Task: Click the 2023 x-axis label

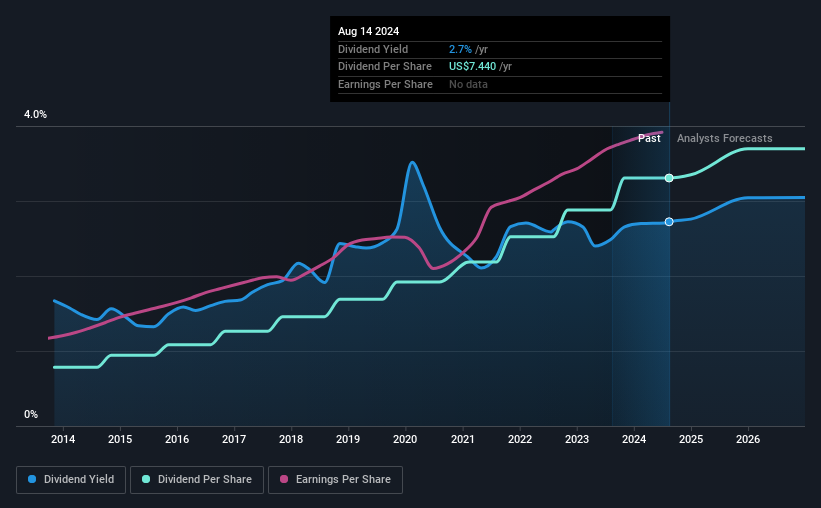Action: 577,439
